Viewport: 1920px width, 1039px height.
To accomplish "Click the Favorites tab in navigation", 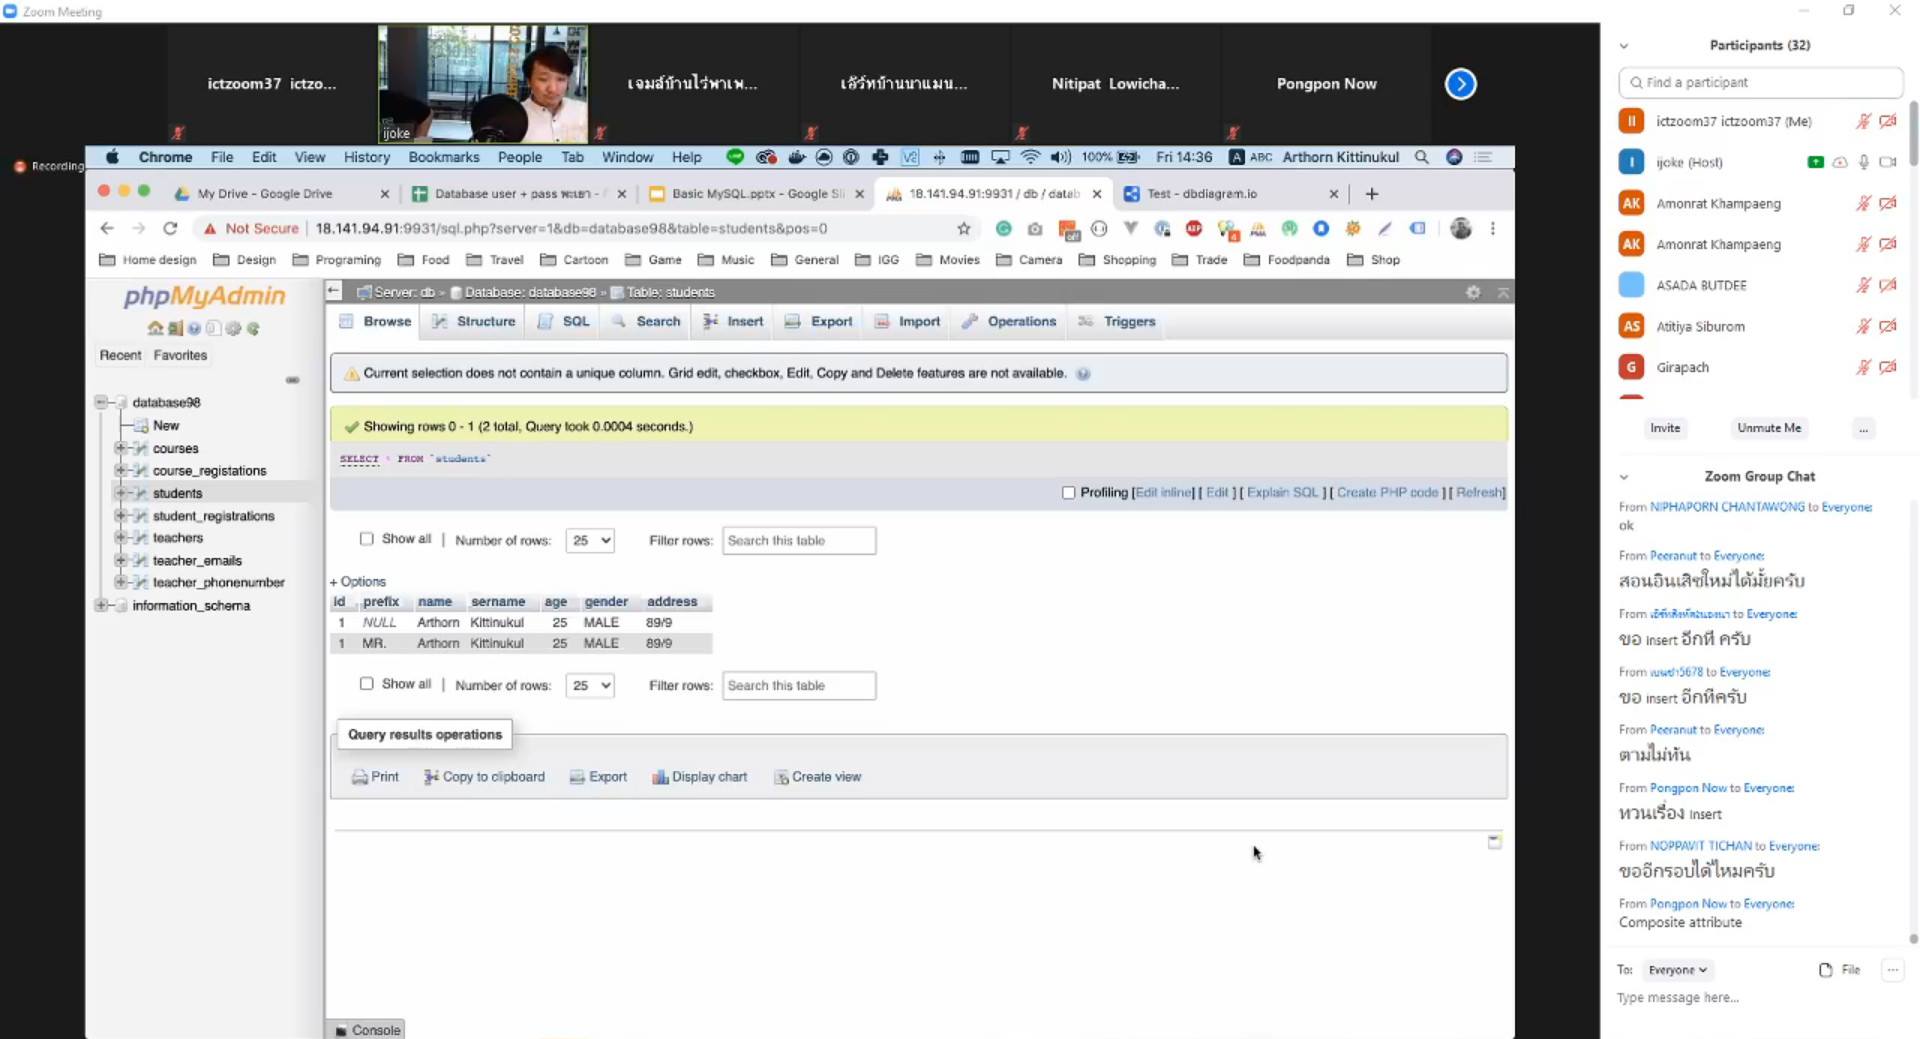I will [180, 355].
